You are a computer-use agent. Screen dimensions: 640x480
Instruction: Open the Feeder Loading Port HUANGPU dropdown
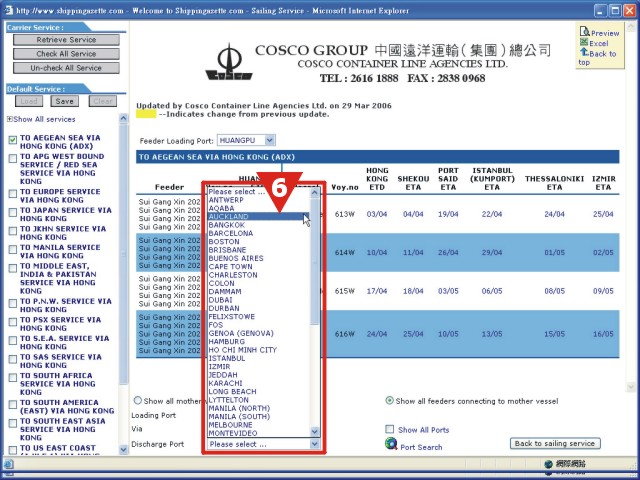click(x=269, y=140)
